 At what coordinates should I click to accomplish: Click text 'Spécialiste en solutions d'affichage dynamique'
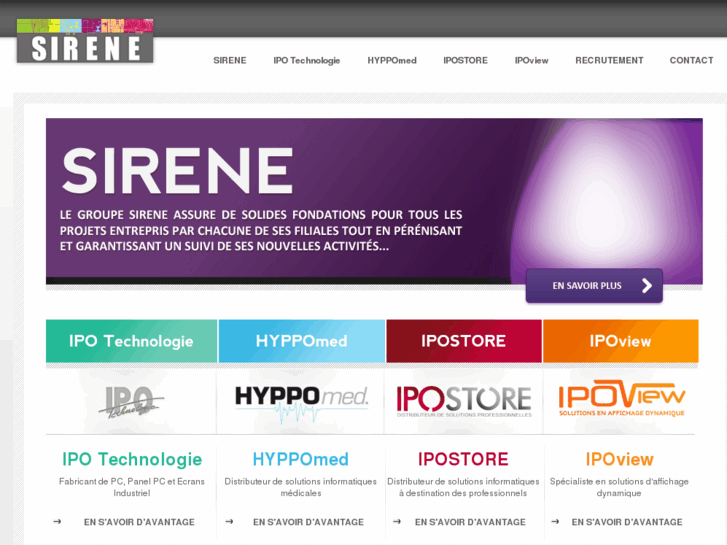(x=619, y=487)
